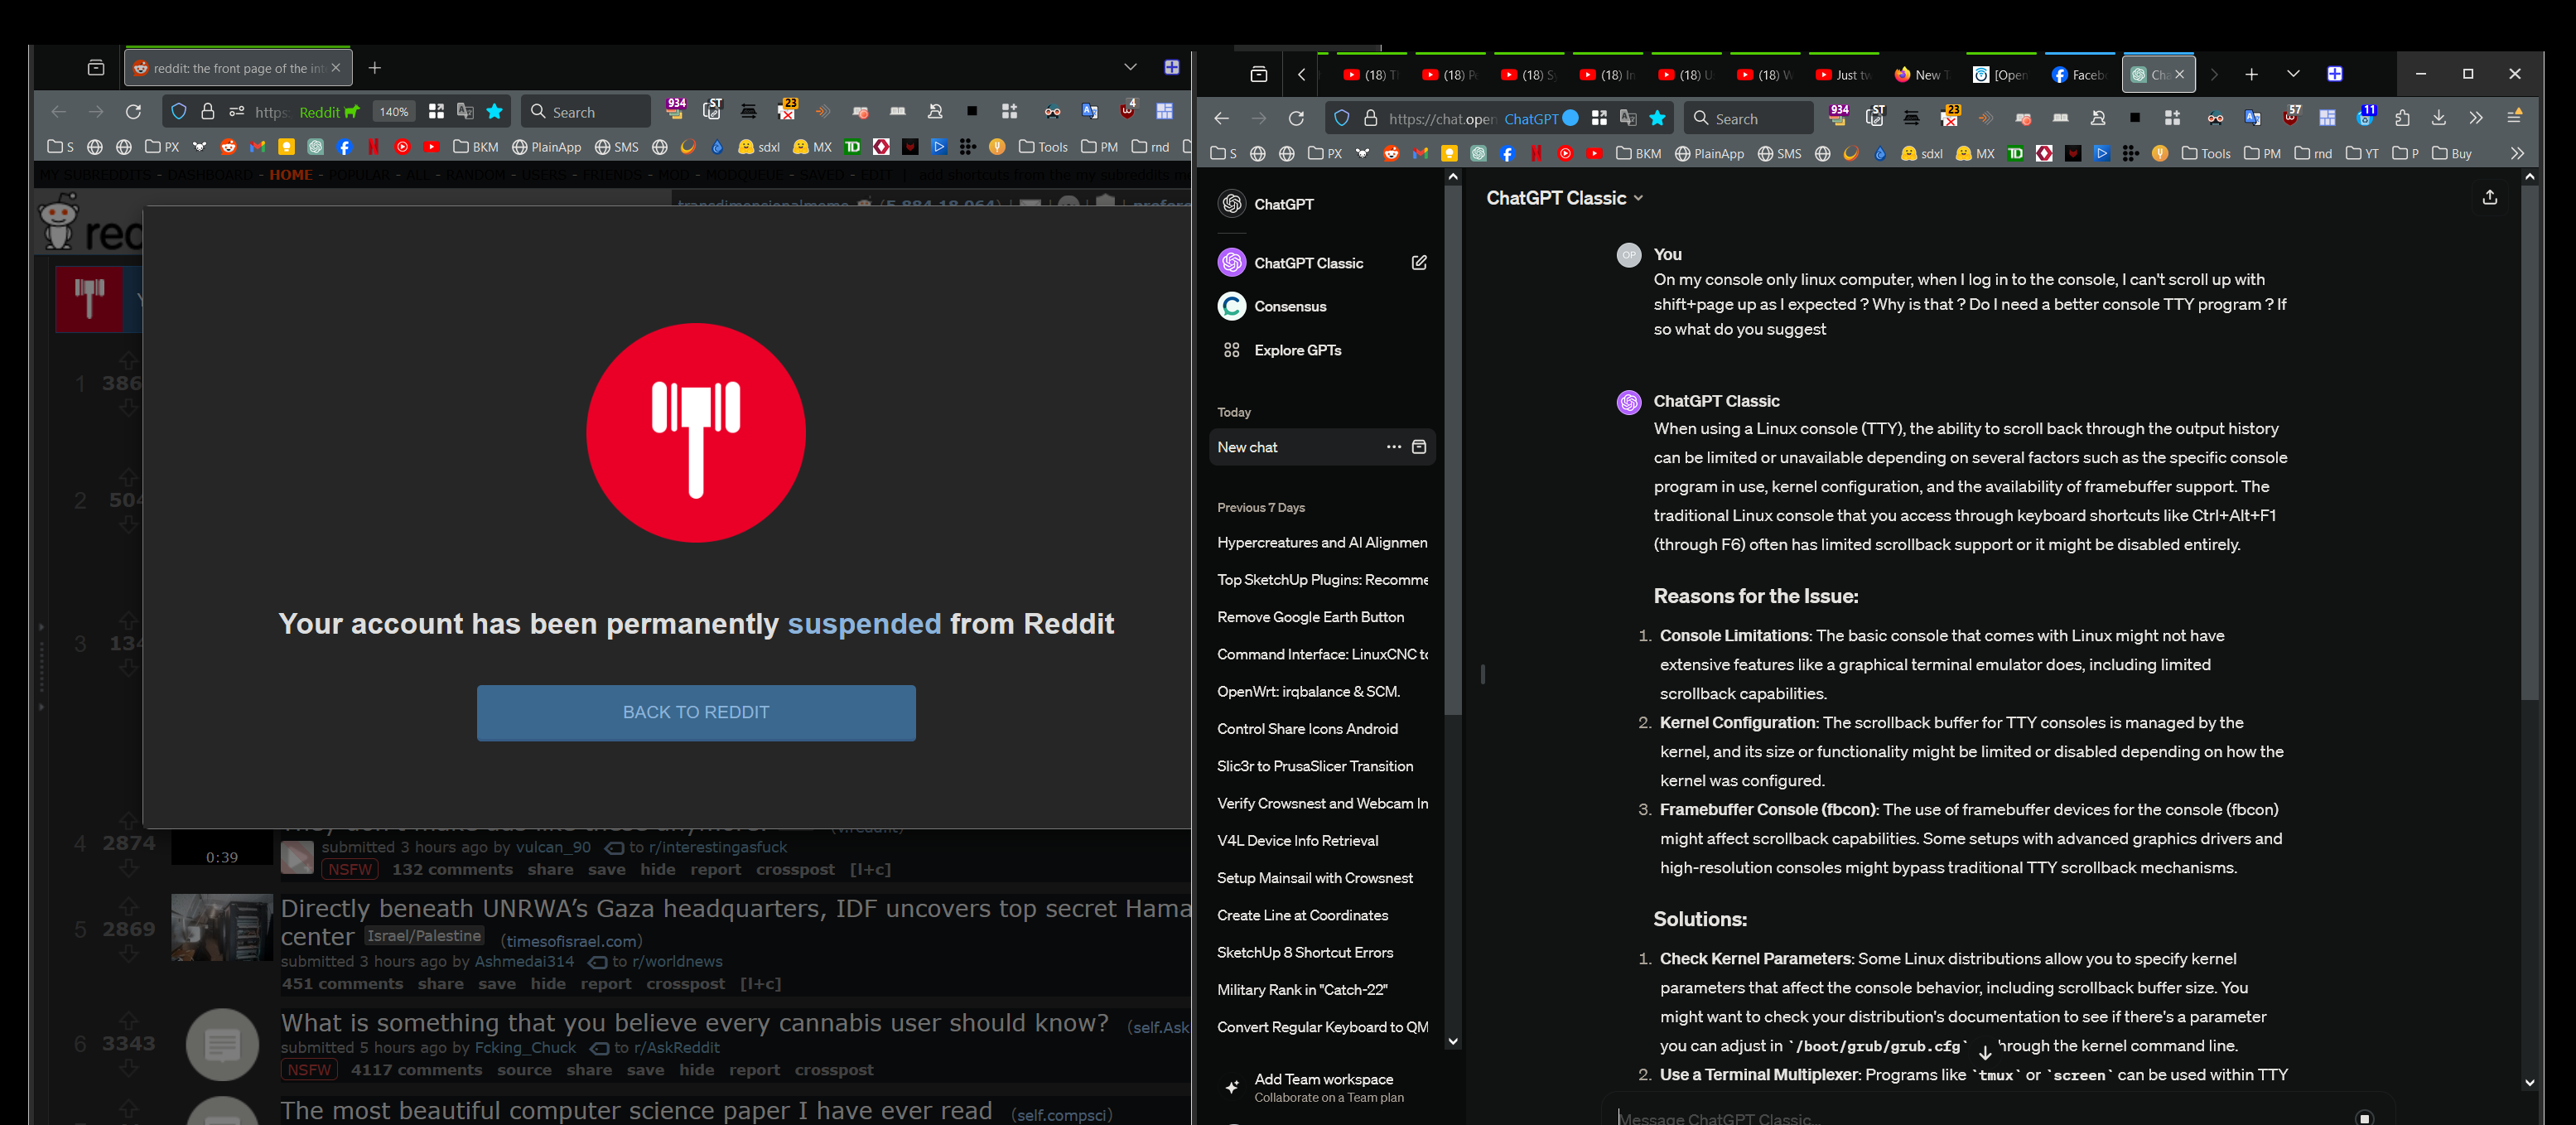Click the Netflix bookmark icon in right browser
The image size is (2576, 1125).
coord(1536,154)
